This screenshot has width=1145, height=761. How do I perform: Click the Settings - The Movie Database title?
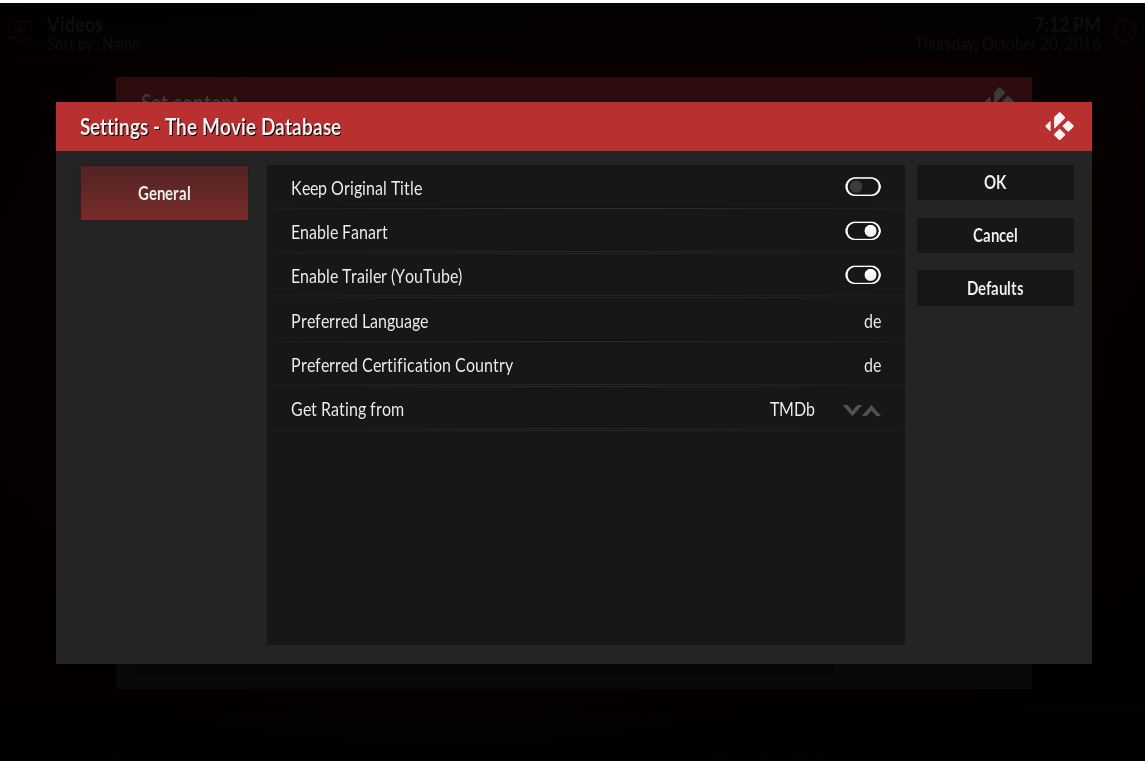(210, 127)
